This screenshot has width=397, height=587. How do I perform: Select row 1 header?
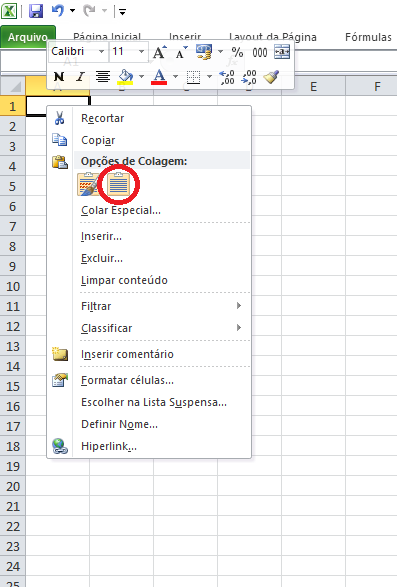pyautogui.click(x=13, y=106)
